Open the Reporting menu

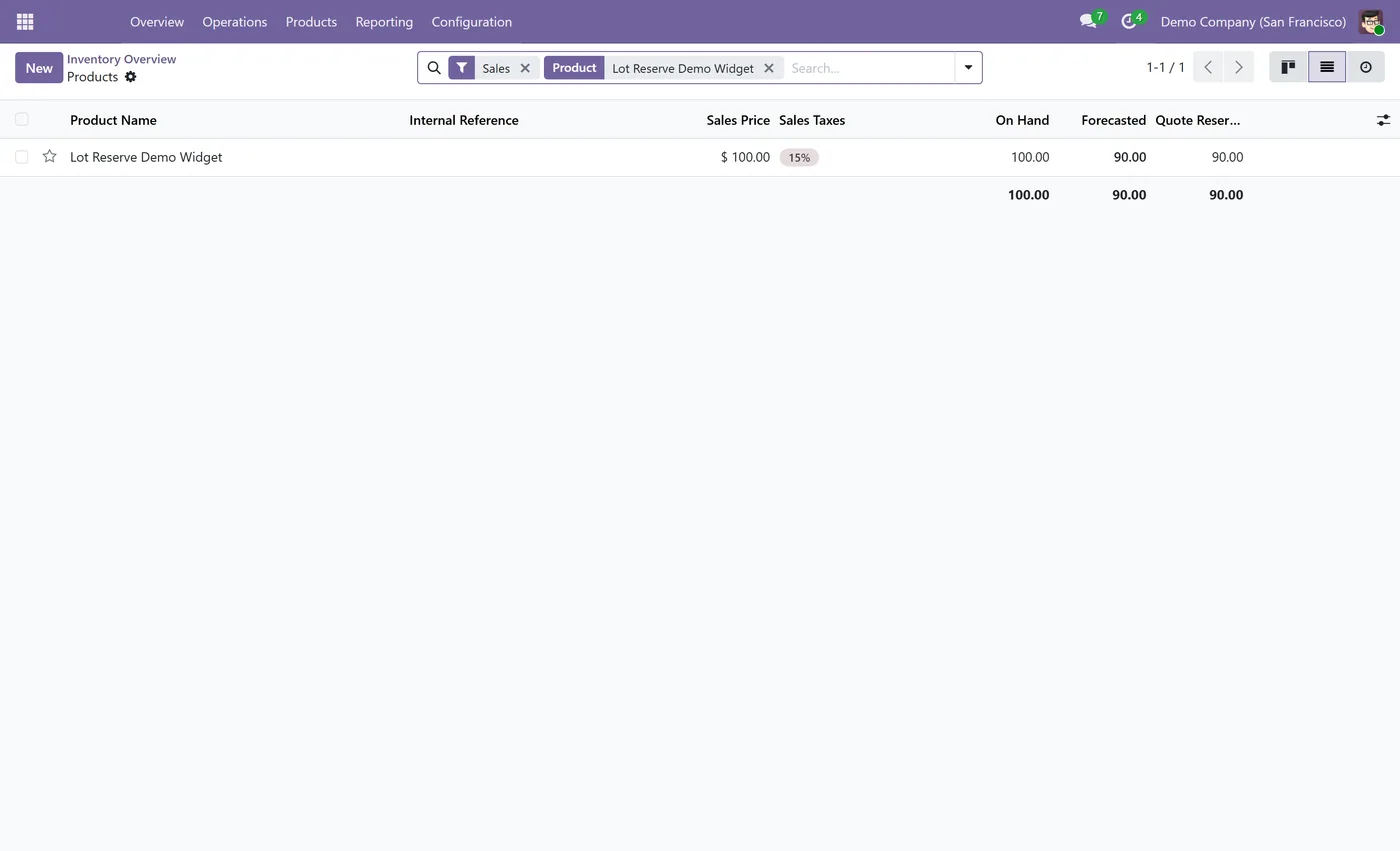coord(384,21)
